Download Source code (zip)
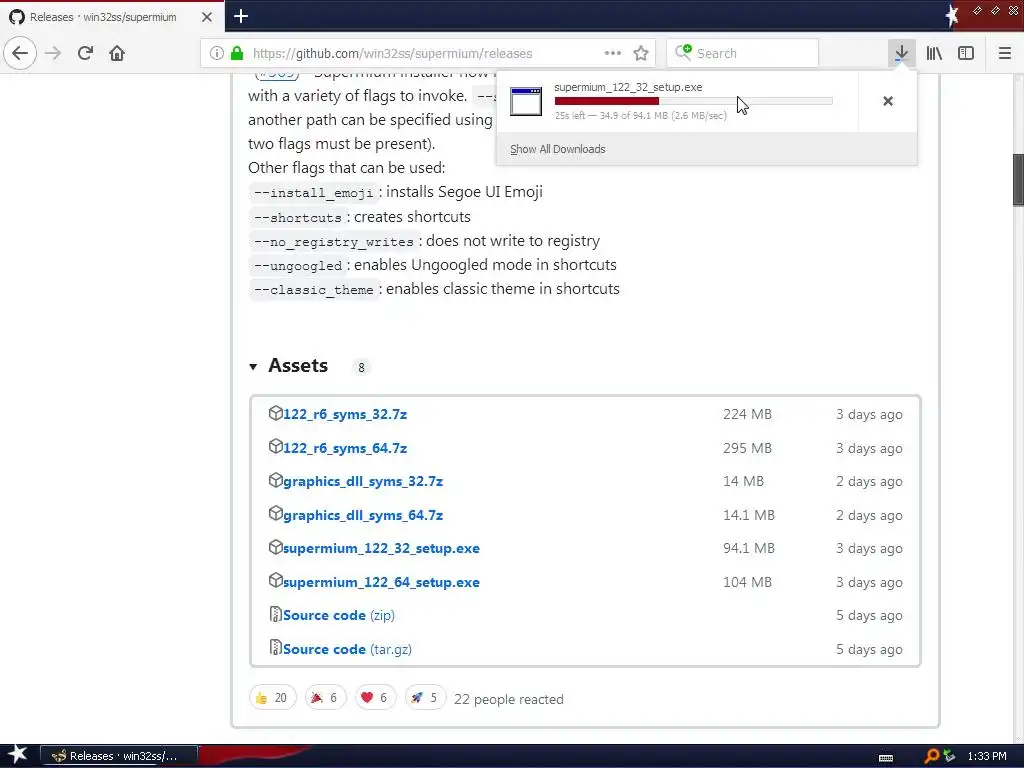Image resolution: width=1024 pixels, height=768 pixels. pos(339,615)
